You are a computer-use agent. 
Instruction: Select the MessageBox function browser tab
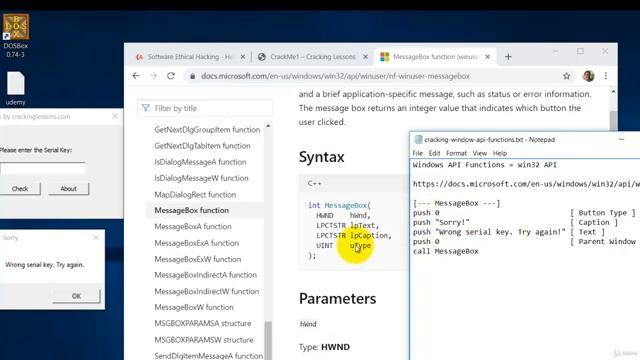click(435, 57)
